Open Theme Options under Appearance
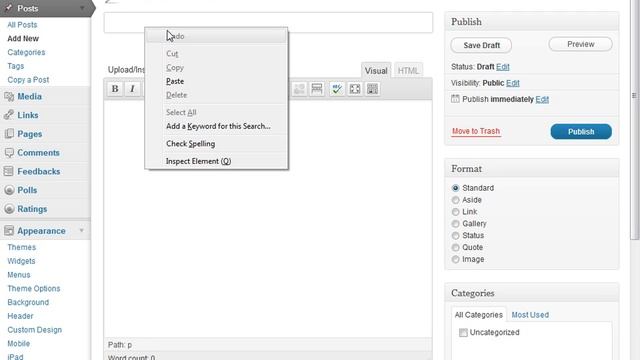The height and width of the screenshot is (360, 640). coord(34,289)
